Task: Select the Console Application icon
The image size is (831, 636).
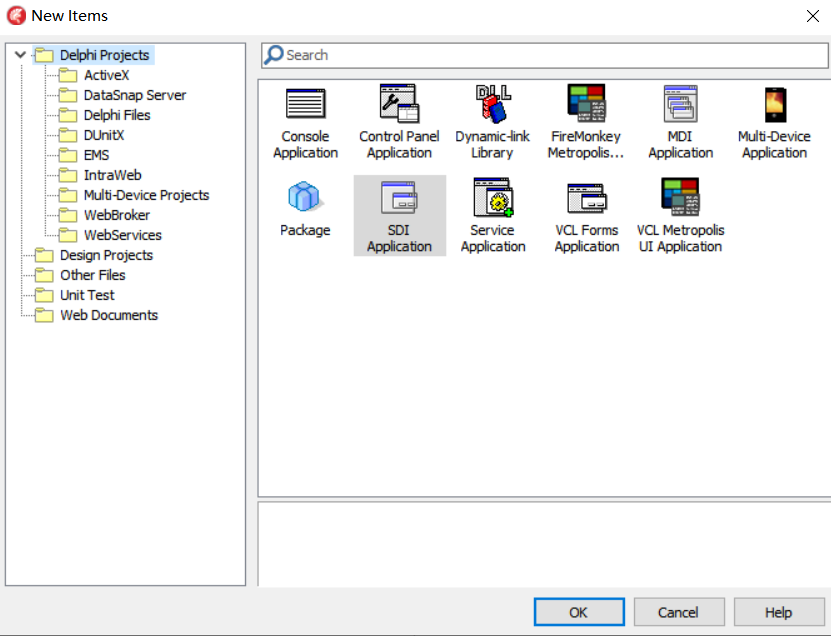Action: coord(305,103)
